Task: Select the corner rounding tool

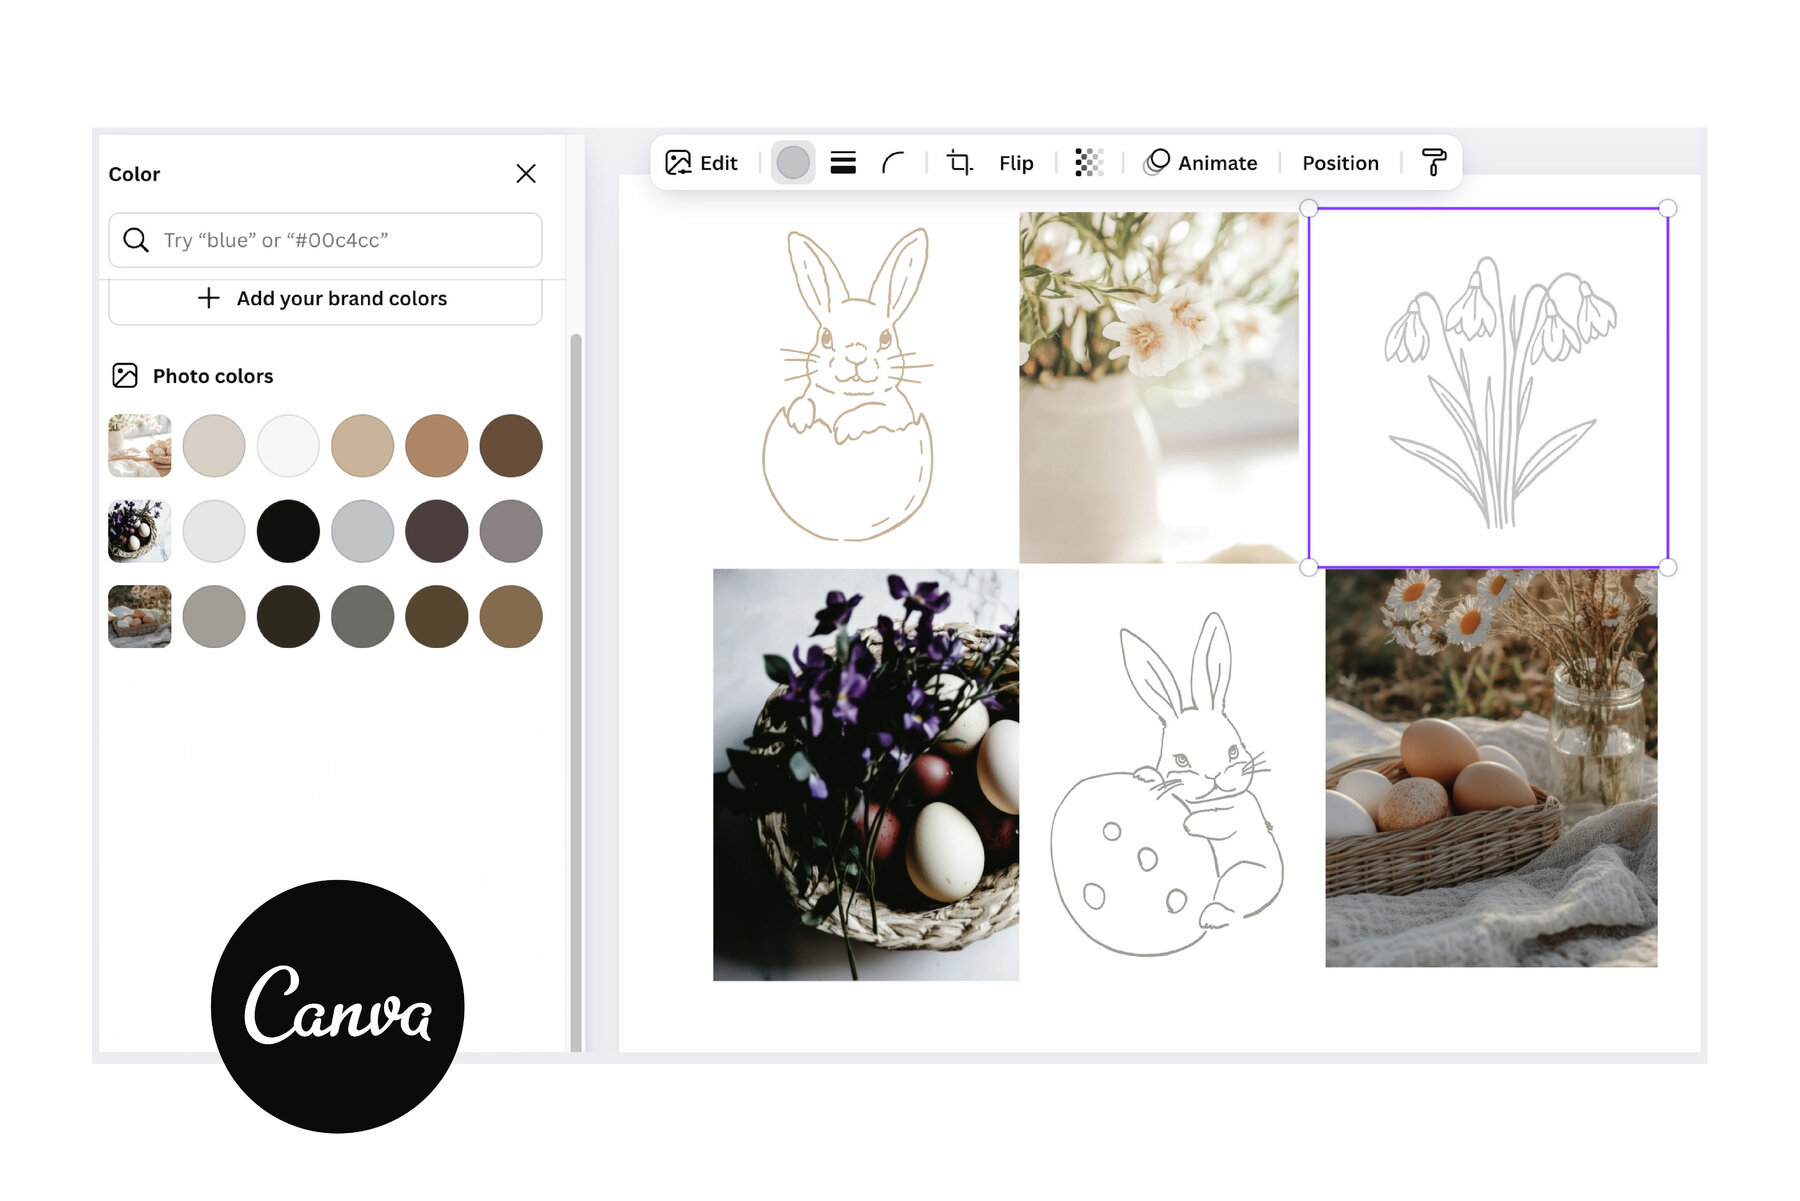Action: [893, 163]
